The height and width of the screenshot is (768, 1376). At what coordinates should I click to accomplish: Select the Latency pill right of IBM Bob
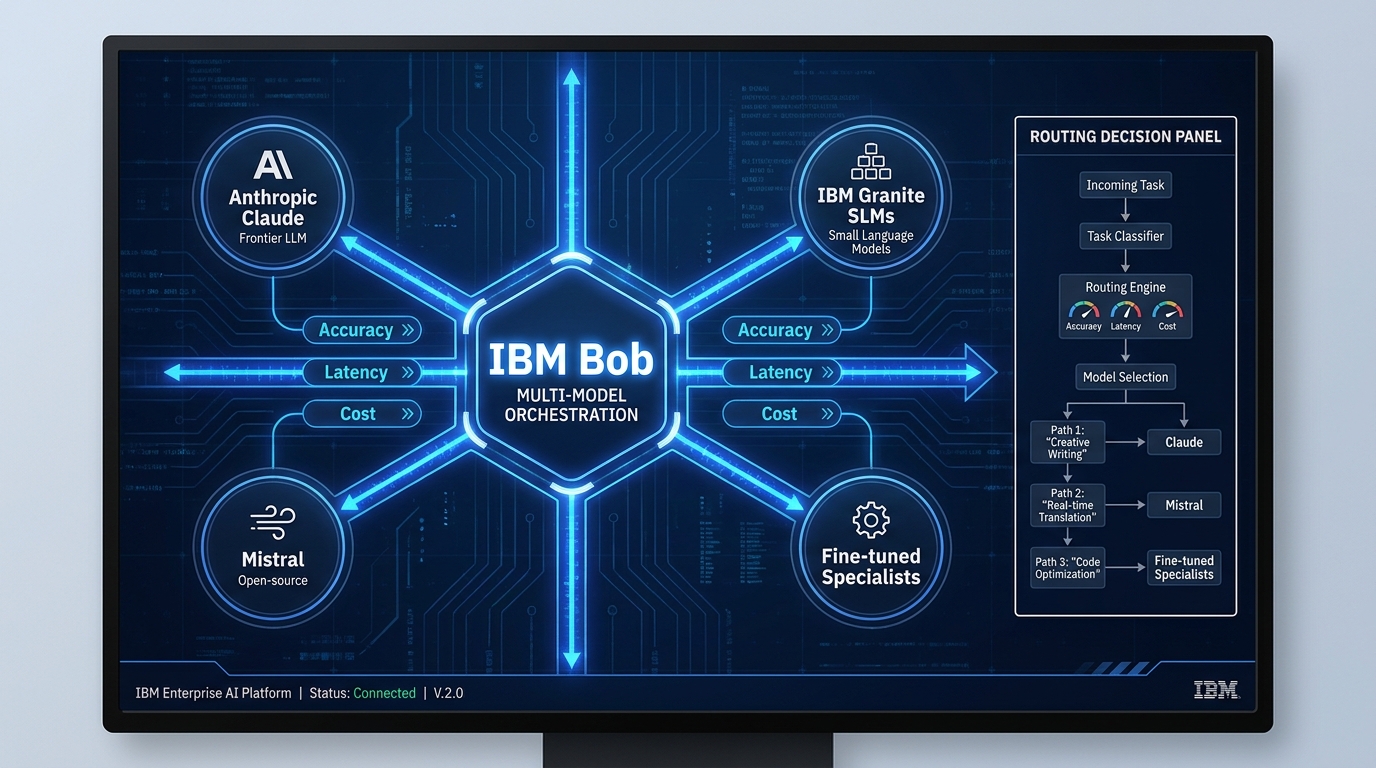(x=781, y=372)
